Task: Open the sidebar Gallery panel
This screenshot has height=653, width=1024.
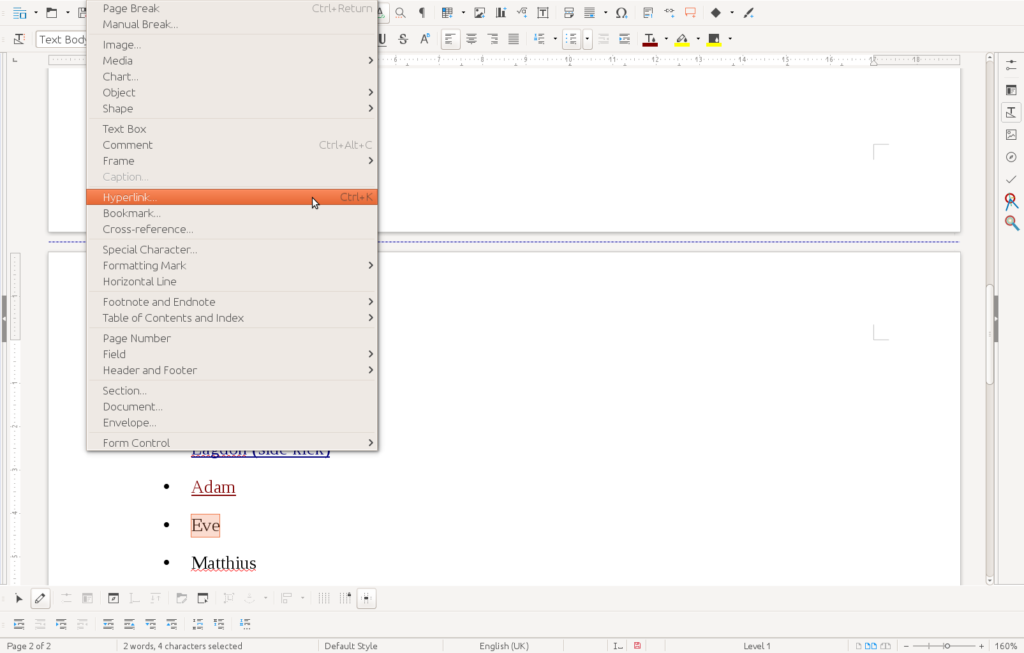Action: [1011, 134]
